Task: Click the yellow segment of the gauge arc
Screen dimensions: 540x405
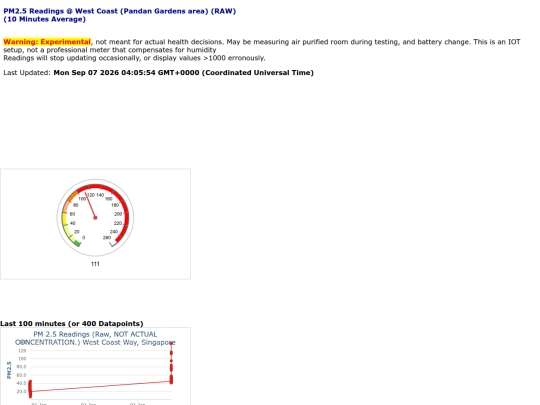Action: pos(64,220)
